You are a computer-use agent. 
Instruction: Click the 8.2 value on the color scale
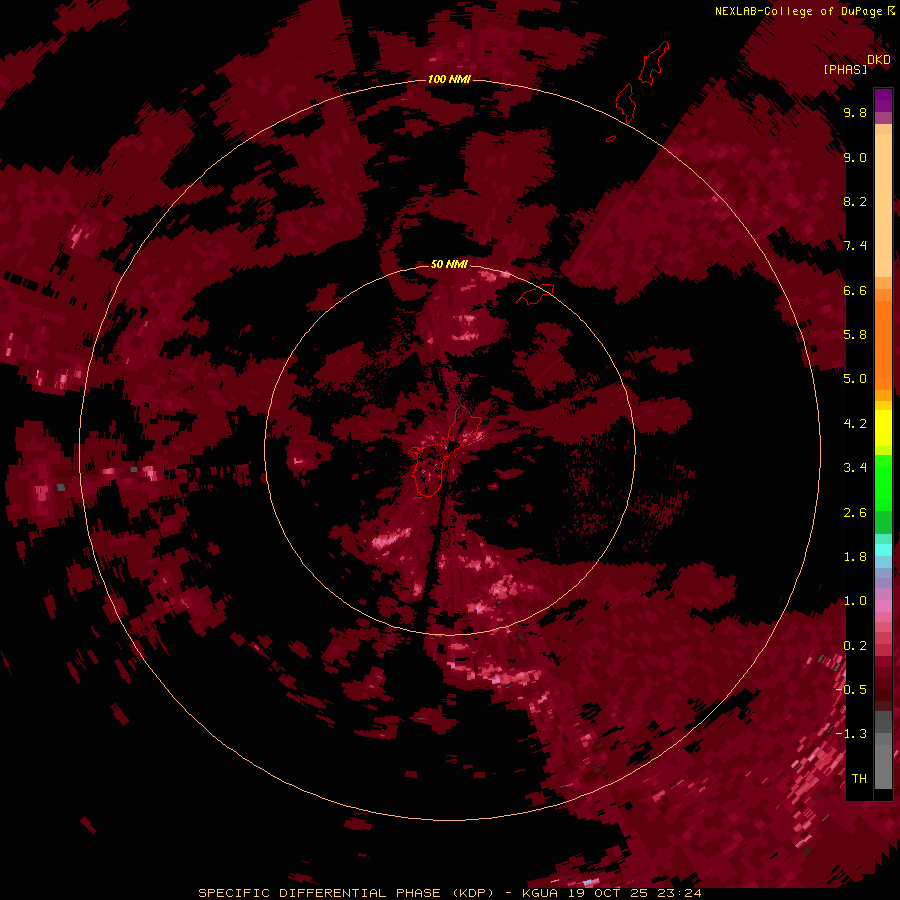tap(855, 201)
